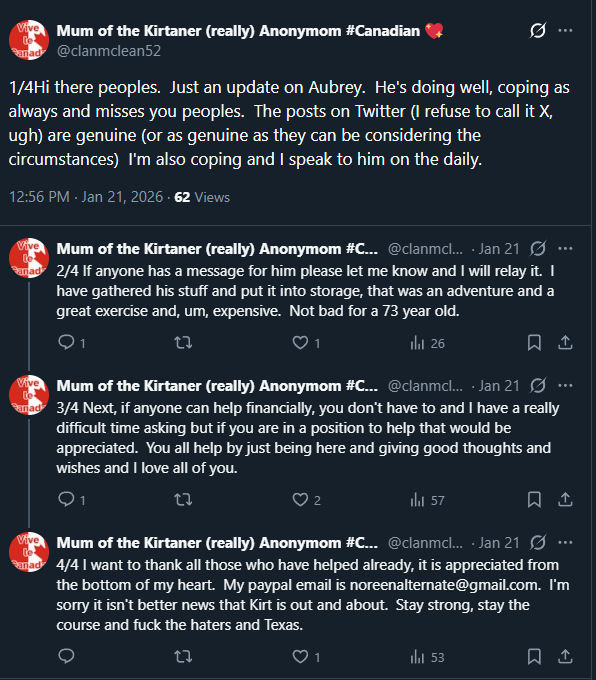Viewport: 596px width, 680px height.
Task: Share the 3/4 financial help post
Action: coord(565,500)
